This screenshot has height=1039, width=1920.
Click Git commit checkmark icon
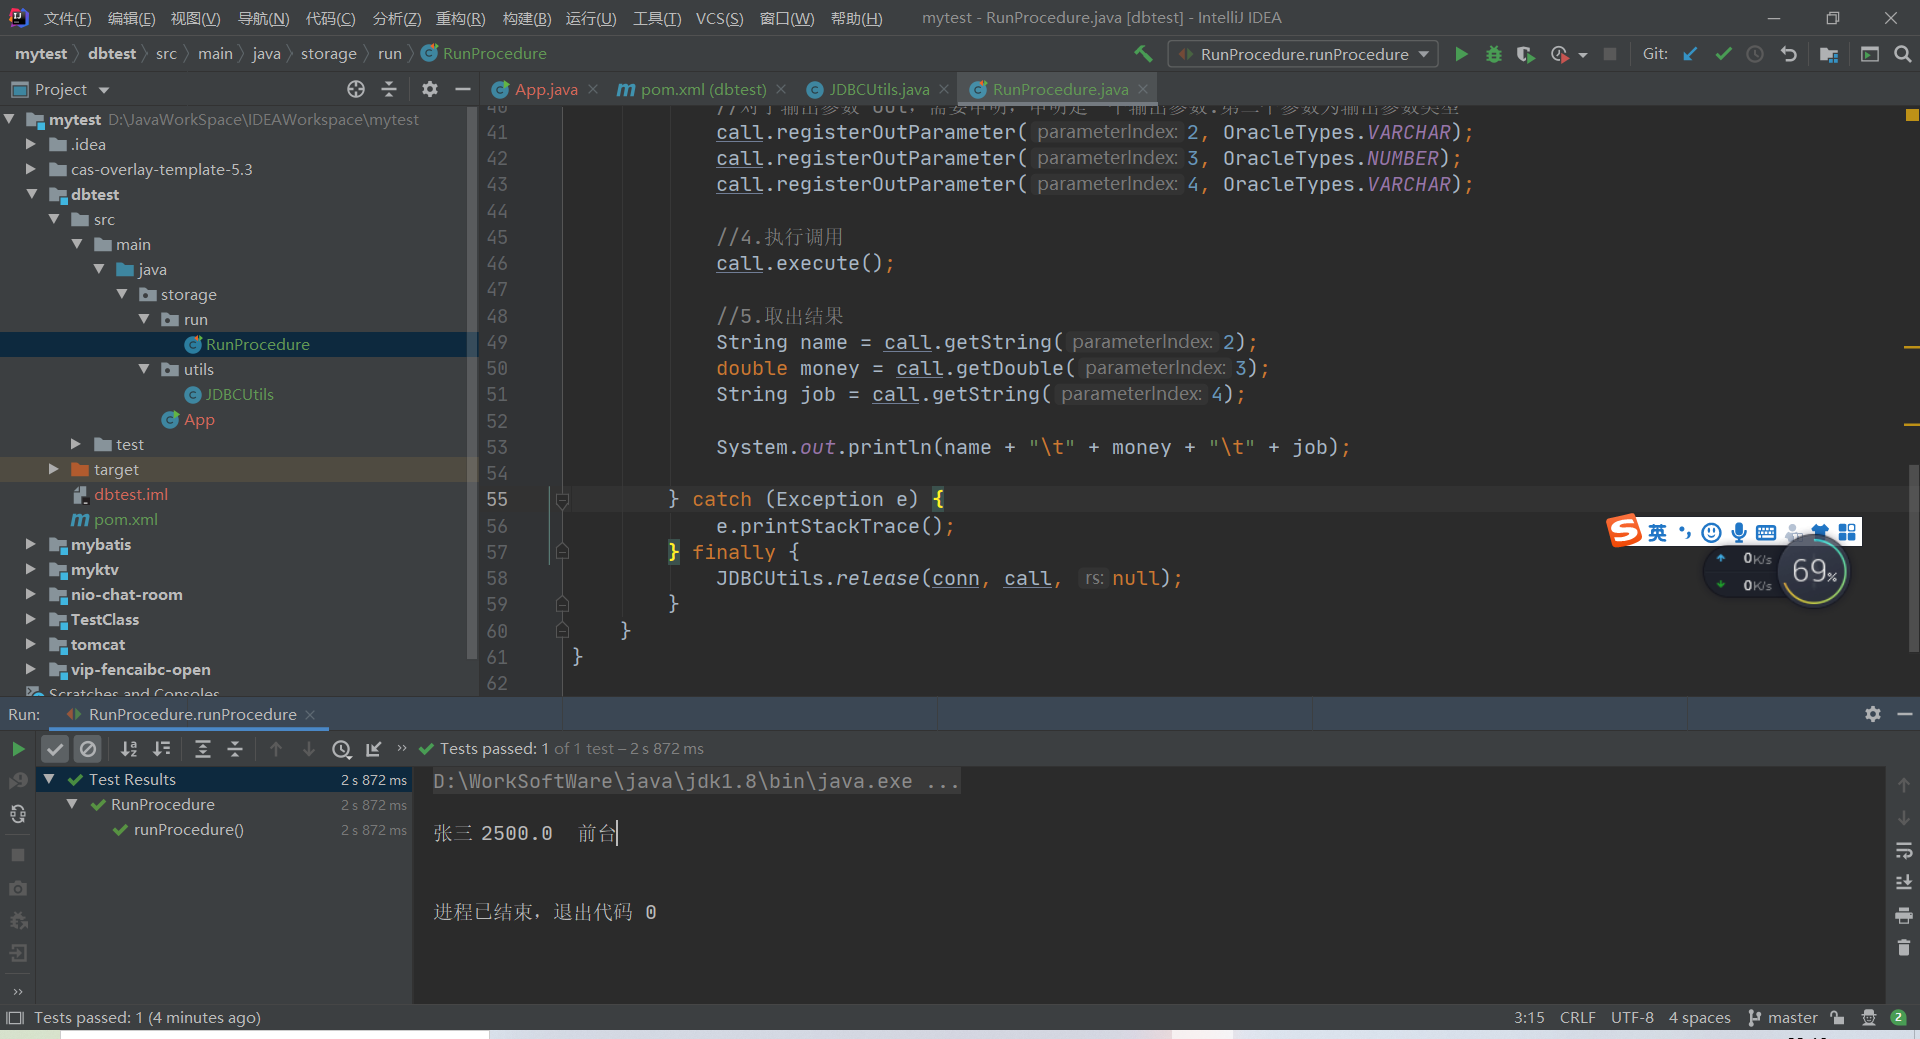[x=1723, y=54]
